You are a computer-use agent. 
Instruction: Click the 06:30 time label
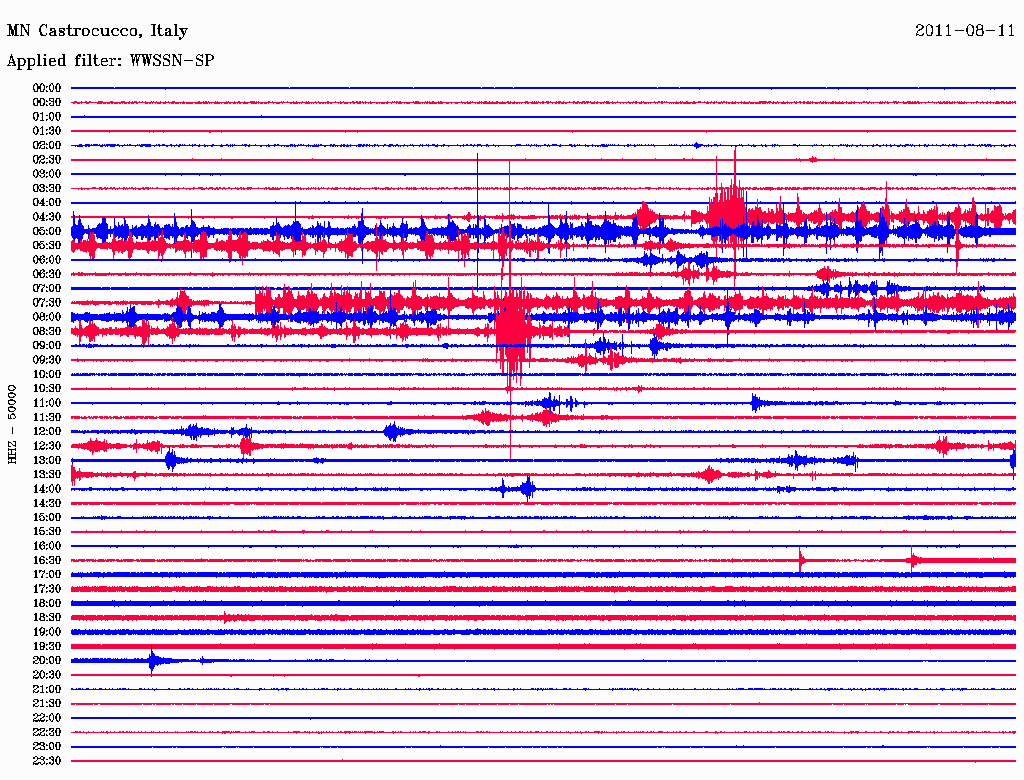pos(47,274)
